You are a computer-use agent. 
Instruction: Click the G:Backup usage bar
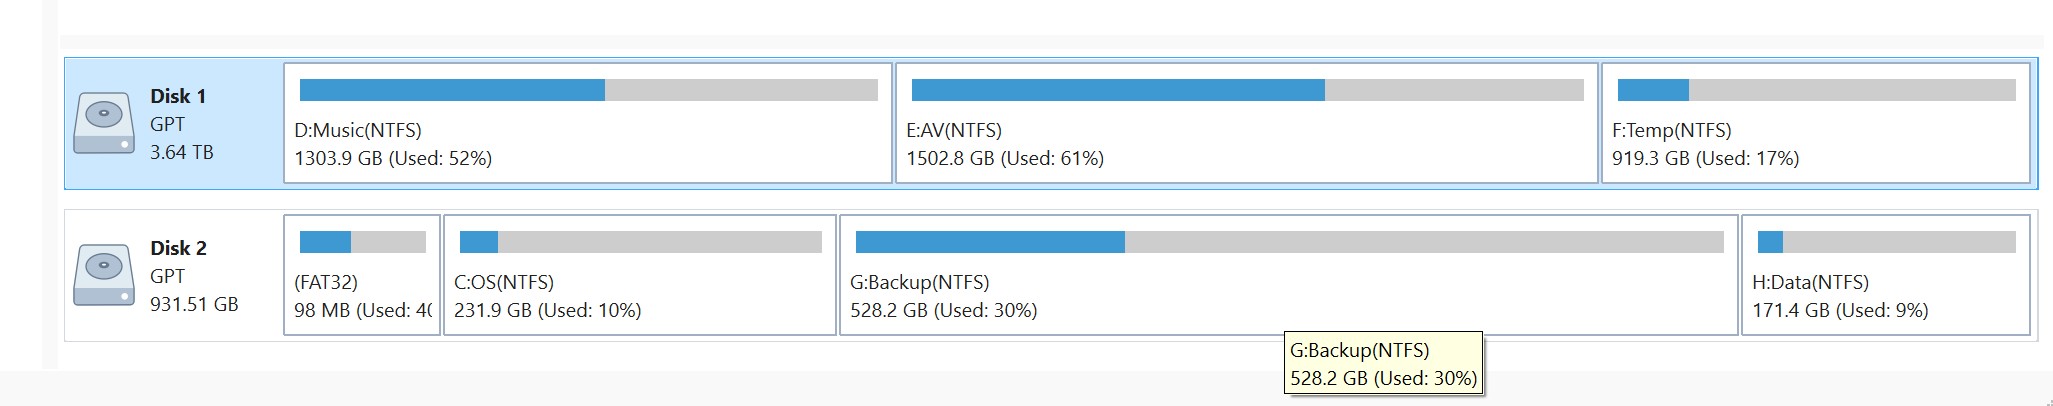click(x=1290, y=242)
